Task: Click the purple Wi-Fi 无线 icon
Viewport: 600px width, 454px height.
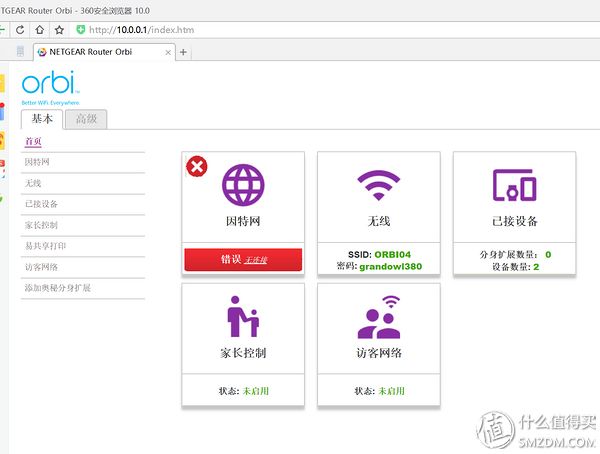Action: click(x=378, y=185)
